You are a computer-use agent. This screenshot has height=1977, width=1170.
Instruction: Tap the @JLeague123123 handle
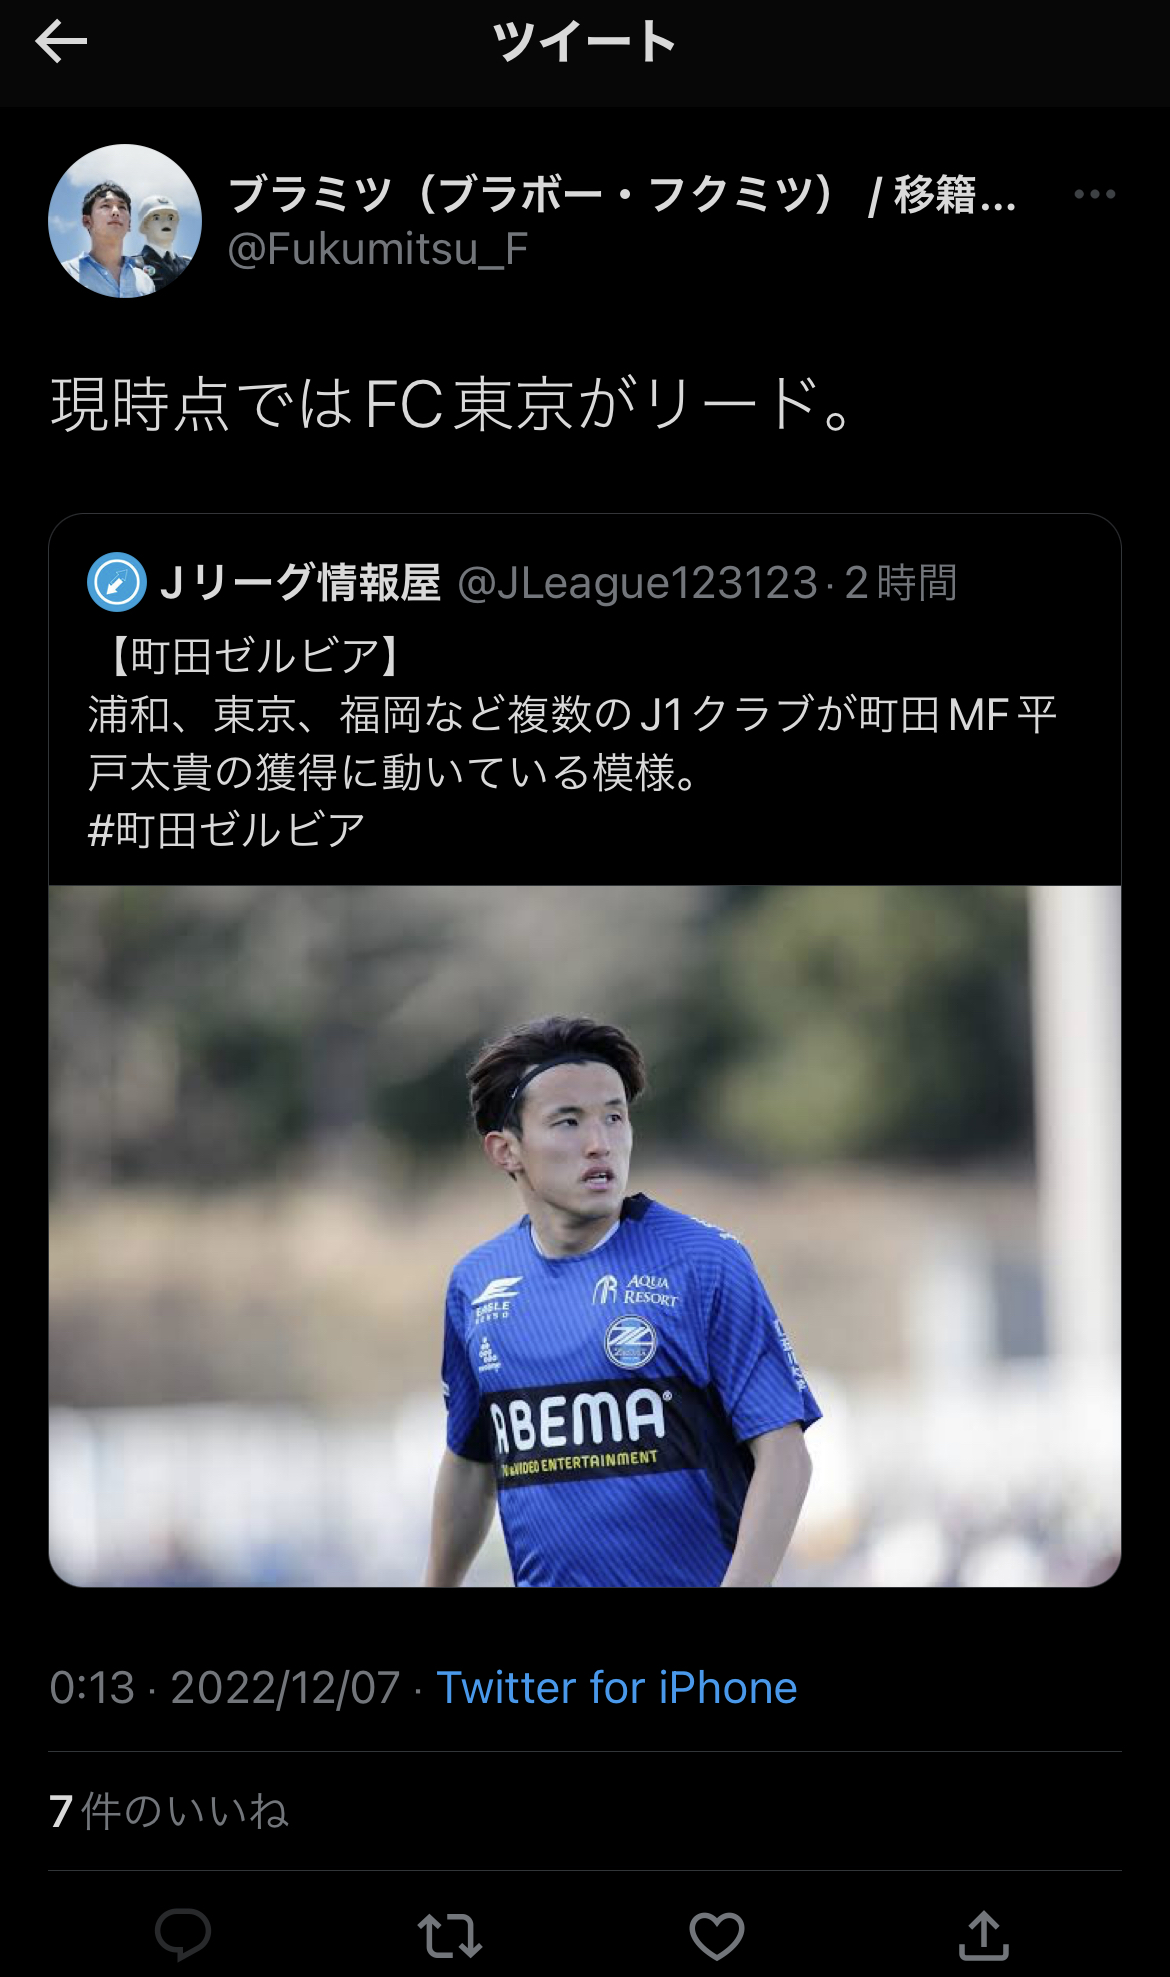pyautogui.click(x=638, y=583)
